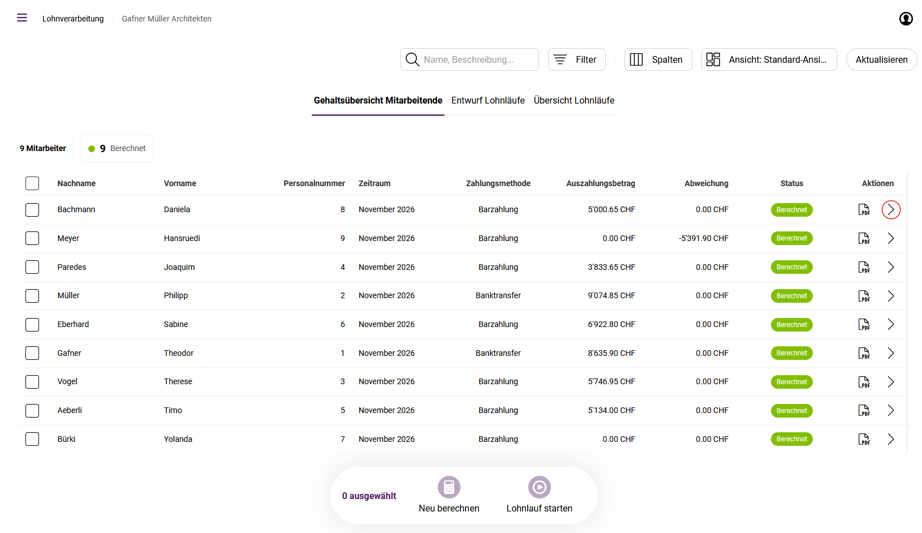Open the Gafner Müller Architekten breadcrumb
Image resolution: width=922 pixels, height=533 pixels.
[x=166, y=19]
